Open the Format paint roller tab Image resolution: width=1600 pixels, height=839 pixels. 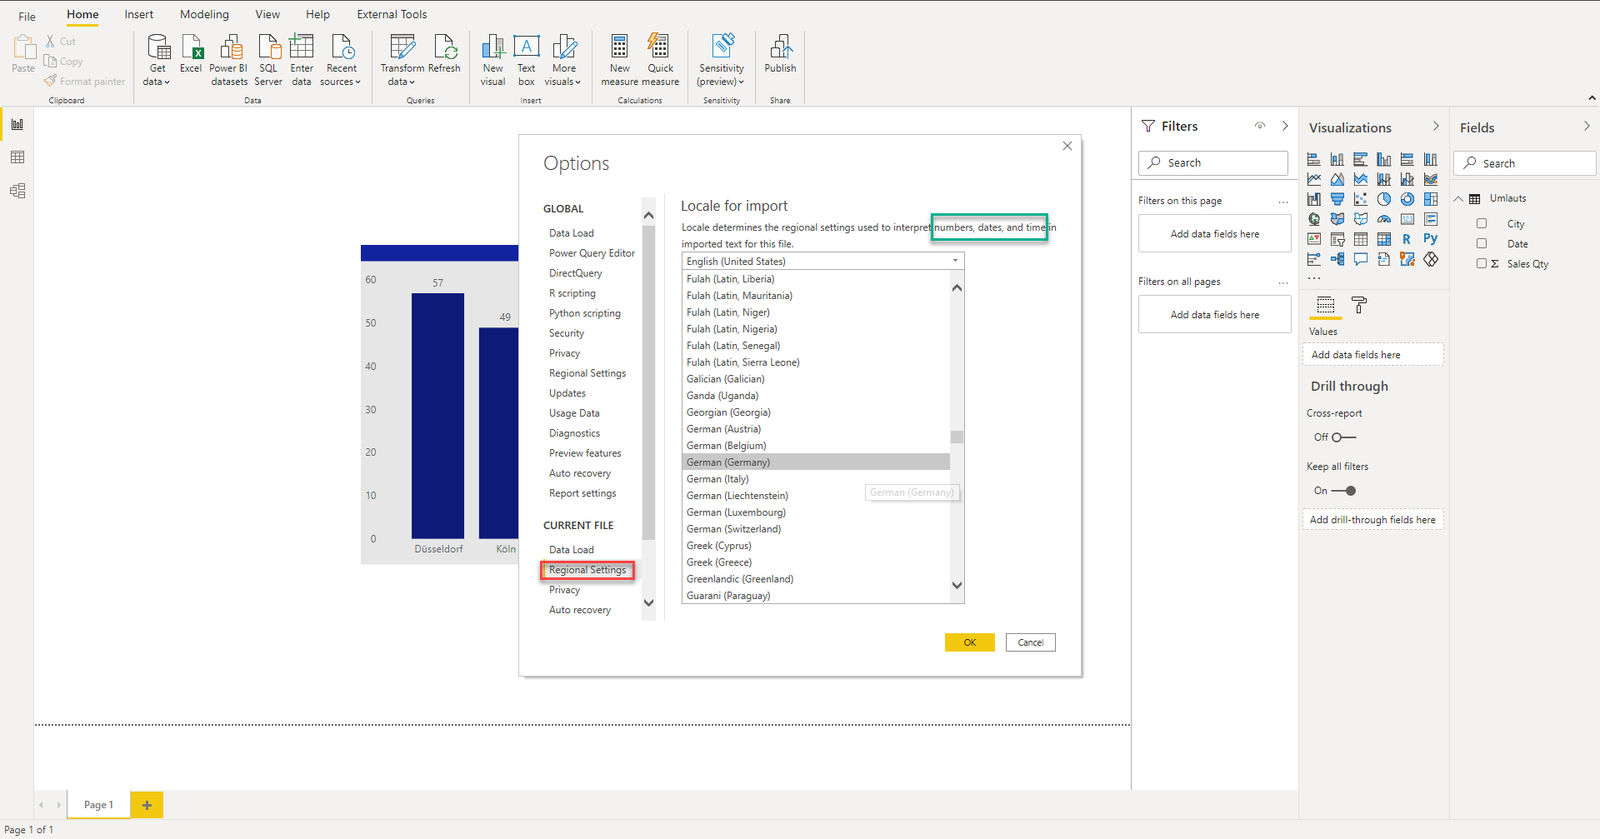point(1359,305)
